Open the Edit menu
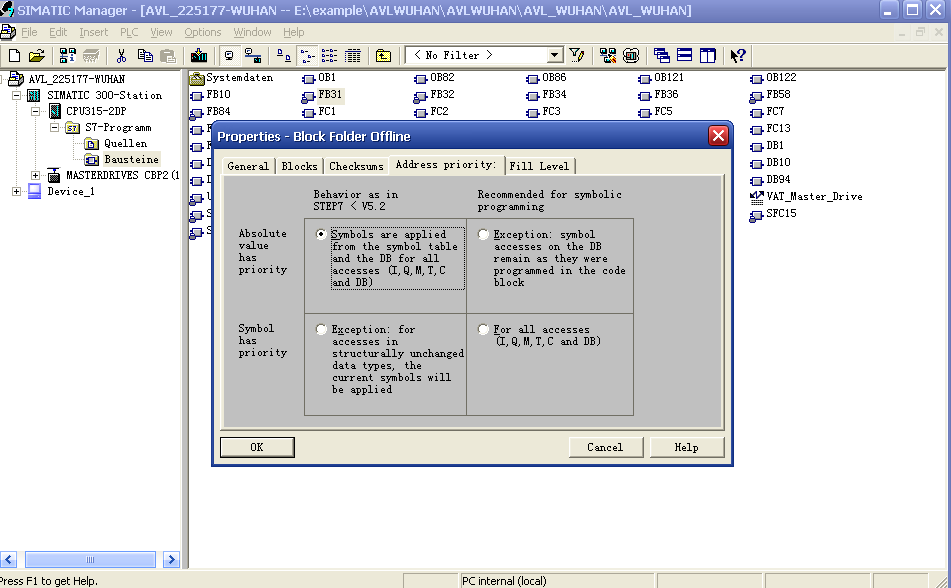 pyautogui.click(x=58, y=32)
